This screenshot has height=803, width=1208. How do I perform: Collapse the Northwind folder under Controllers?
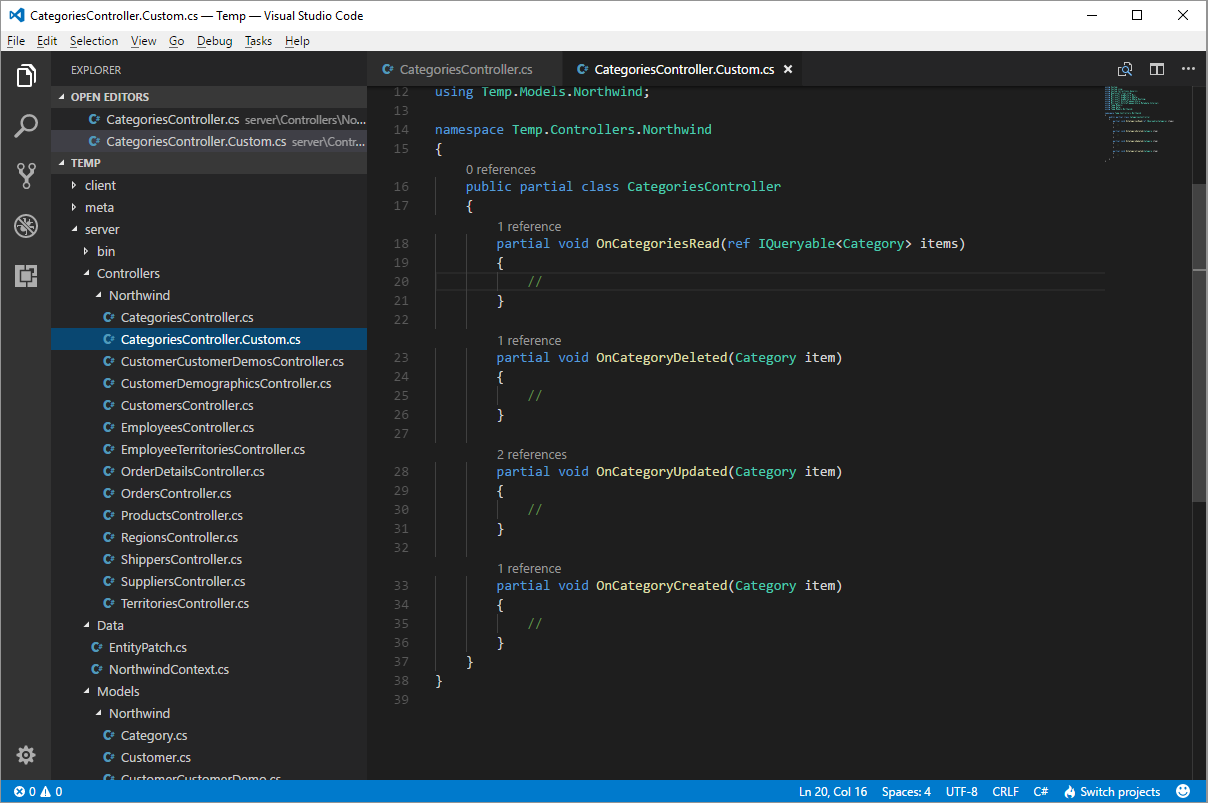tap(209, 295)
